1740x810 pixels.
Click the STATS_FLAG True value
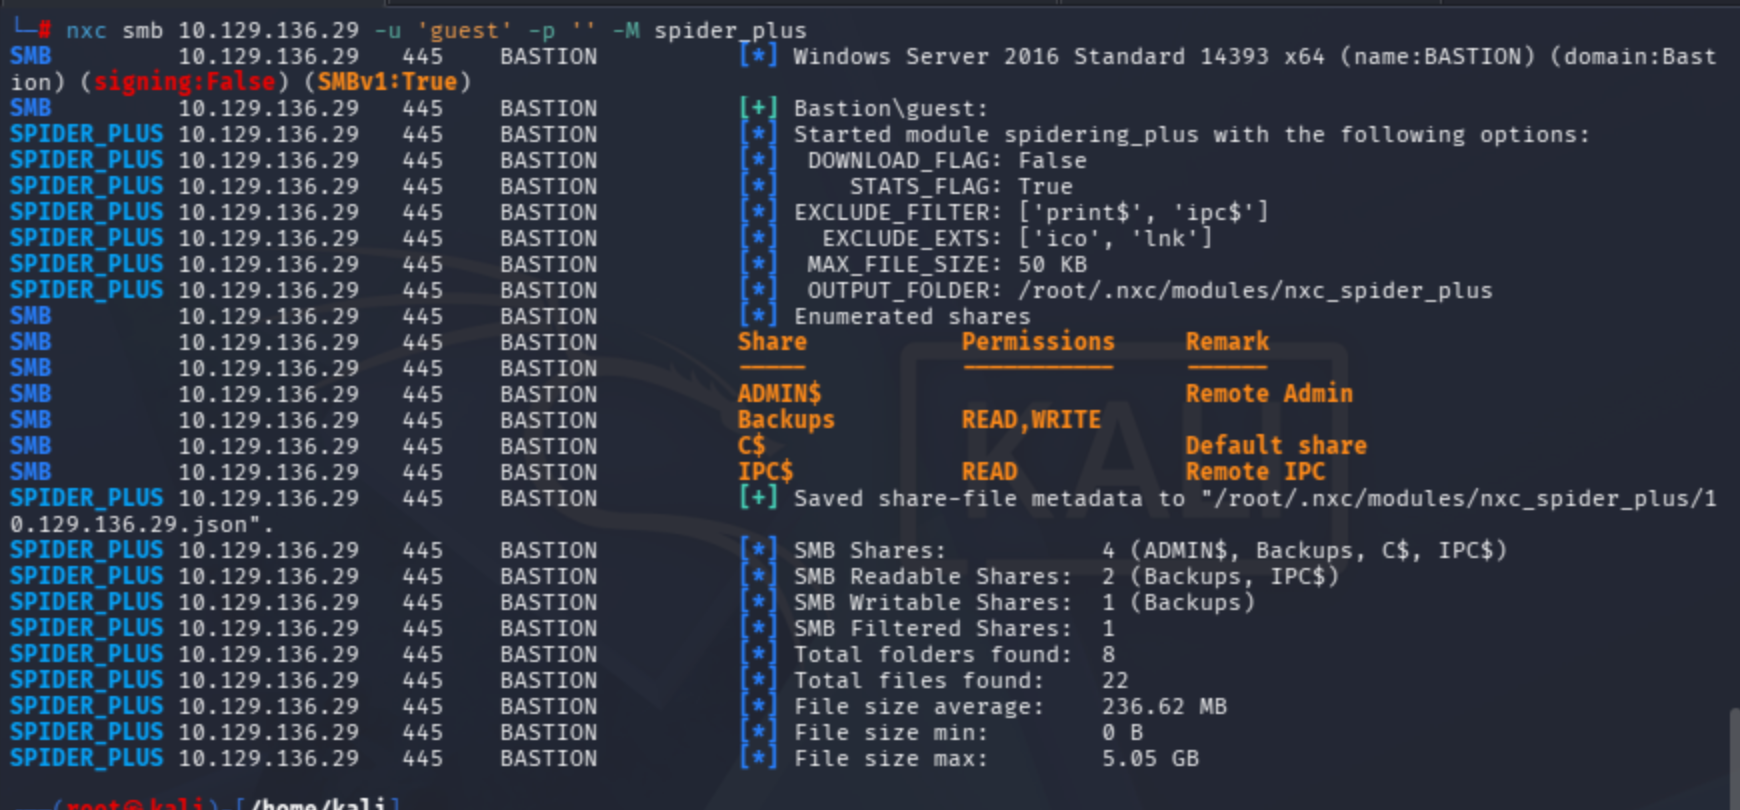(1045, 186)
